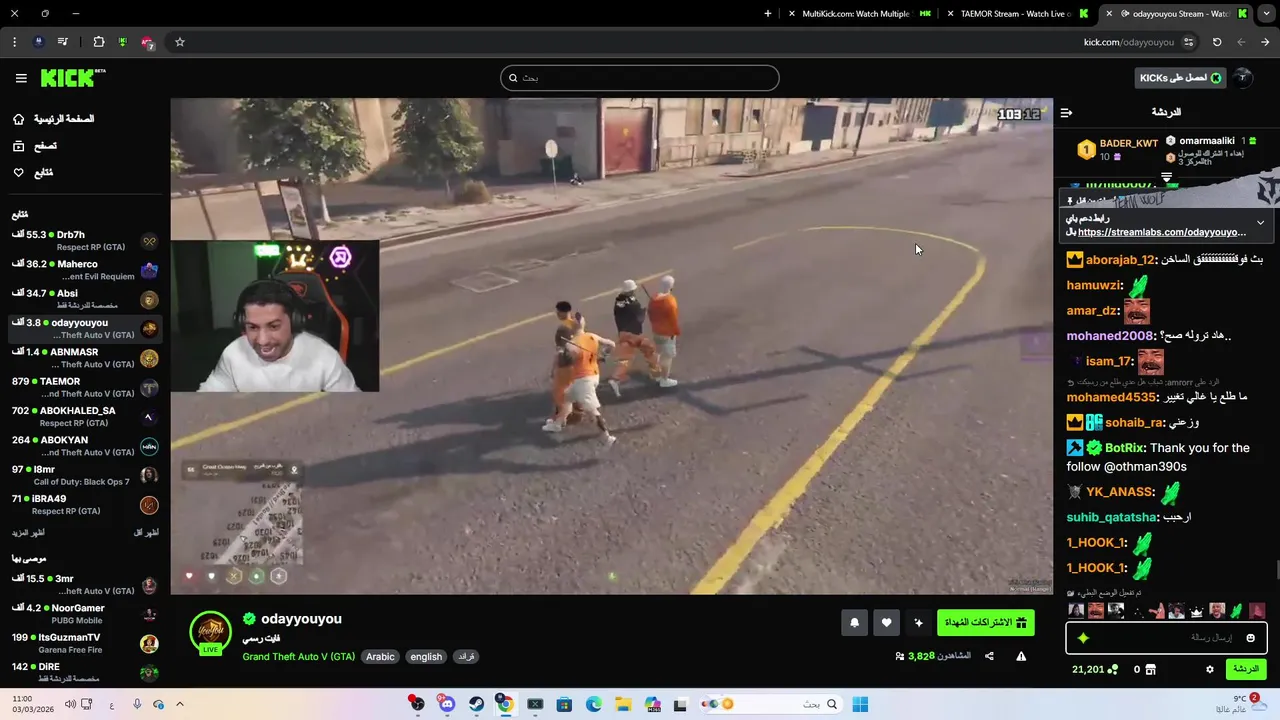Click the Arabic tag
The image size is (1280, 720).
pos(380,657)
